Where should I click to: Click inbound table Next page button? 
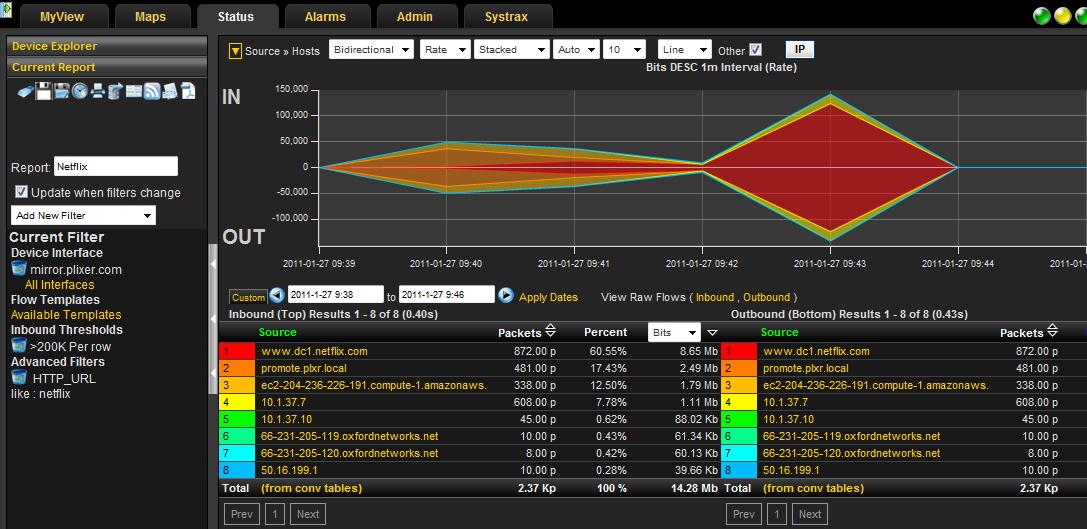pyautogui.click(x=308, y=514)
